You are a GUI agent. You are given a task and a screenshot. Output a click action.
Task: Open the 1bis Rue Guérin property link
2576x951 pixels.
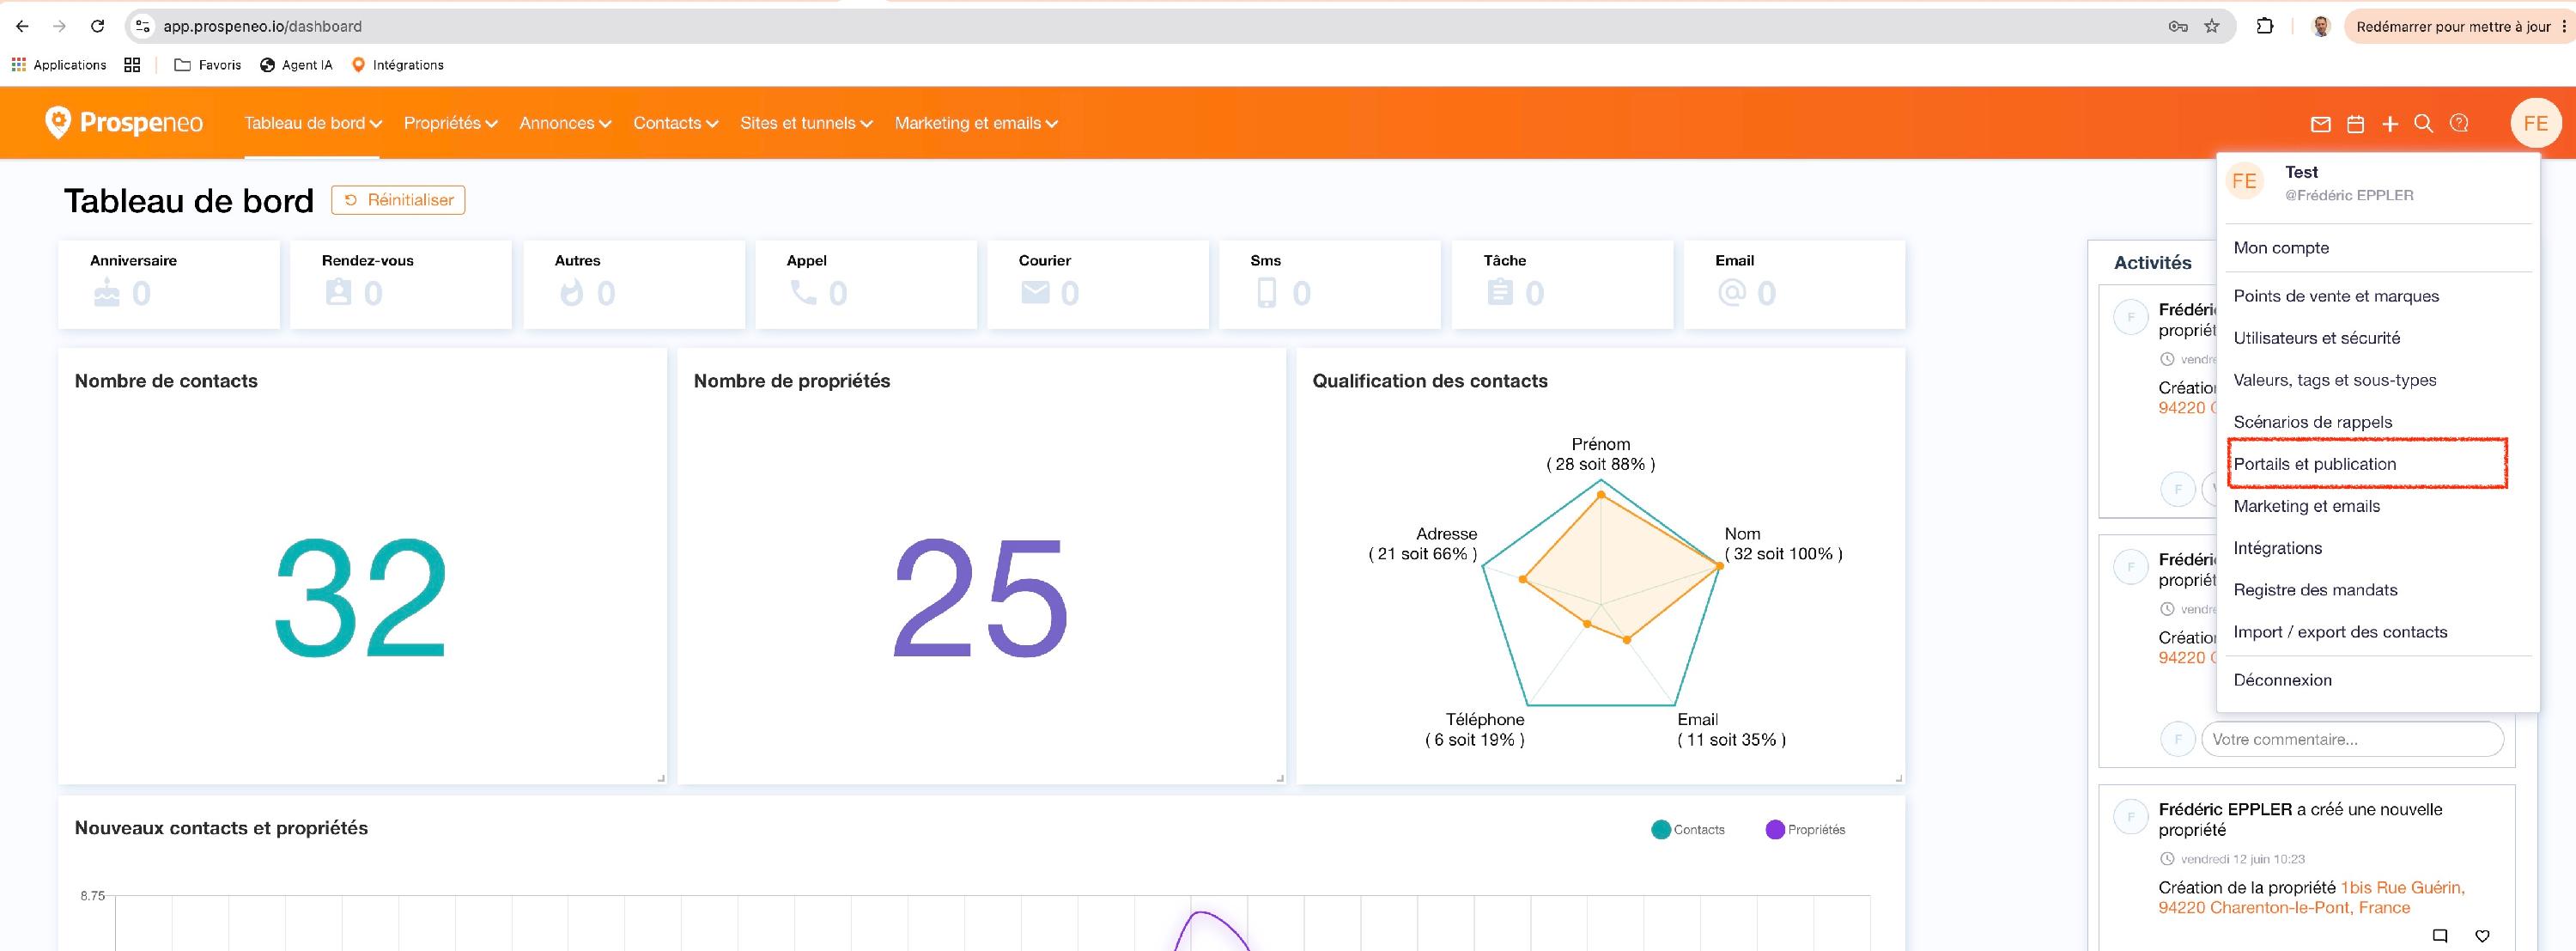(x=2311, y=897)
